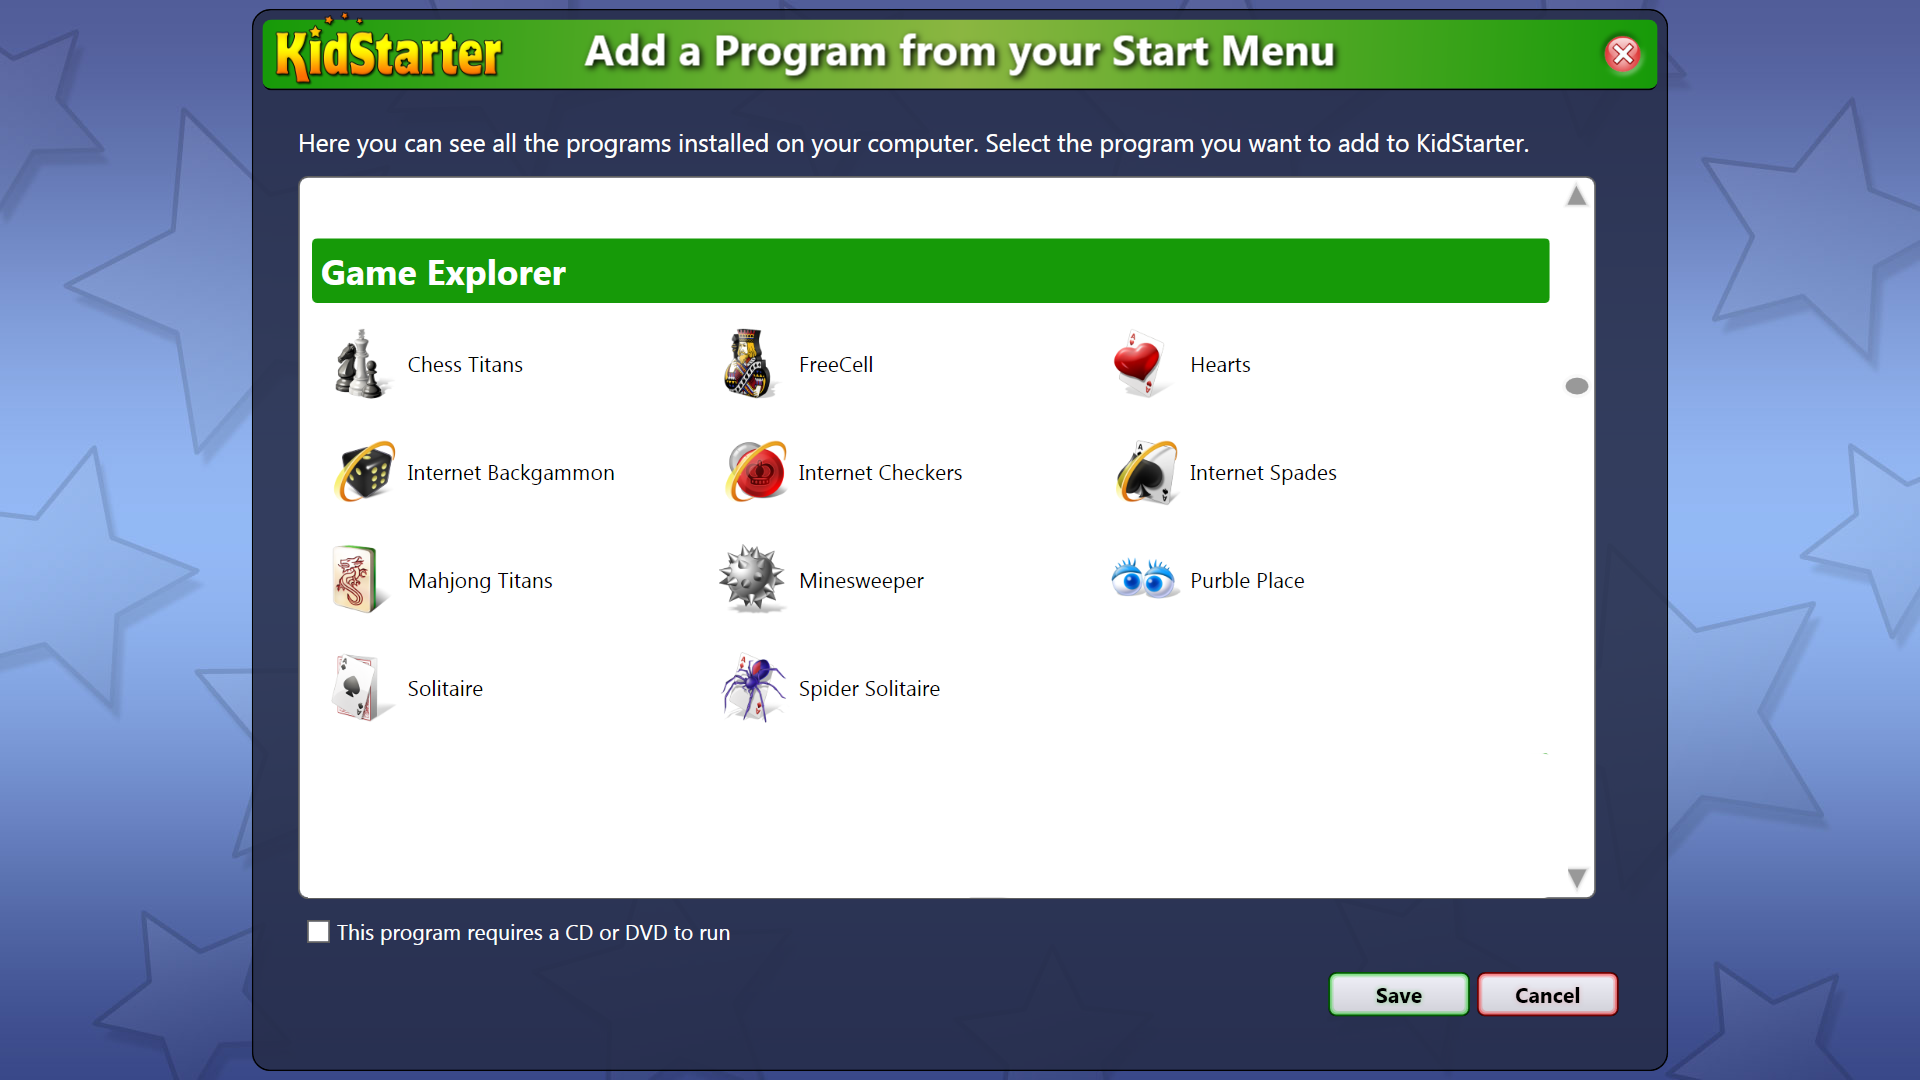Click the Game Explorer section header
This screenshot has width=1920, height=1080.
pos(930,272)
